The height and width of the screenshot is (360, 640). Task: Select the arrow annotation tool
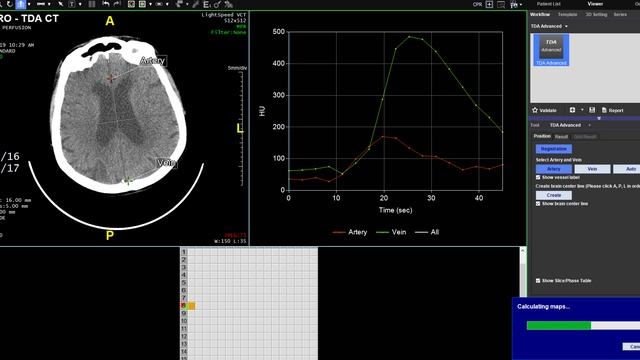tap(61, 4)
